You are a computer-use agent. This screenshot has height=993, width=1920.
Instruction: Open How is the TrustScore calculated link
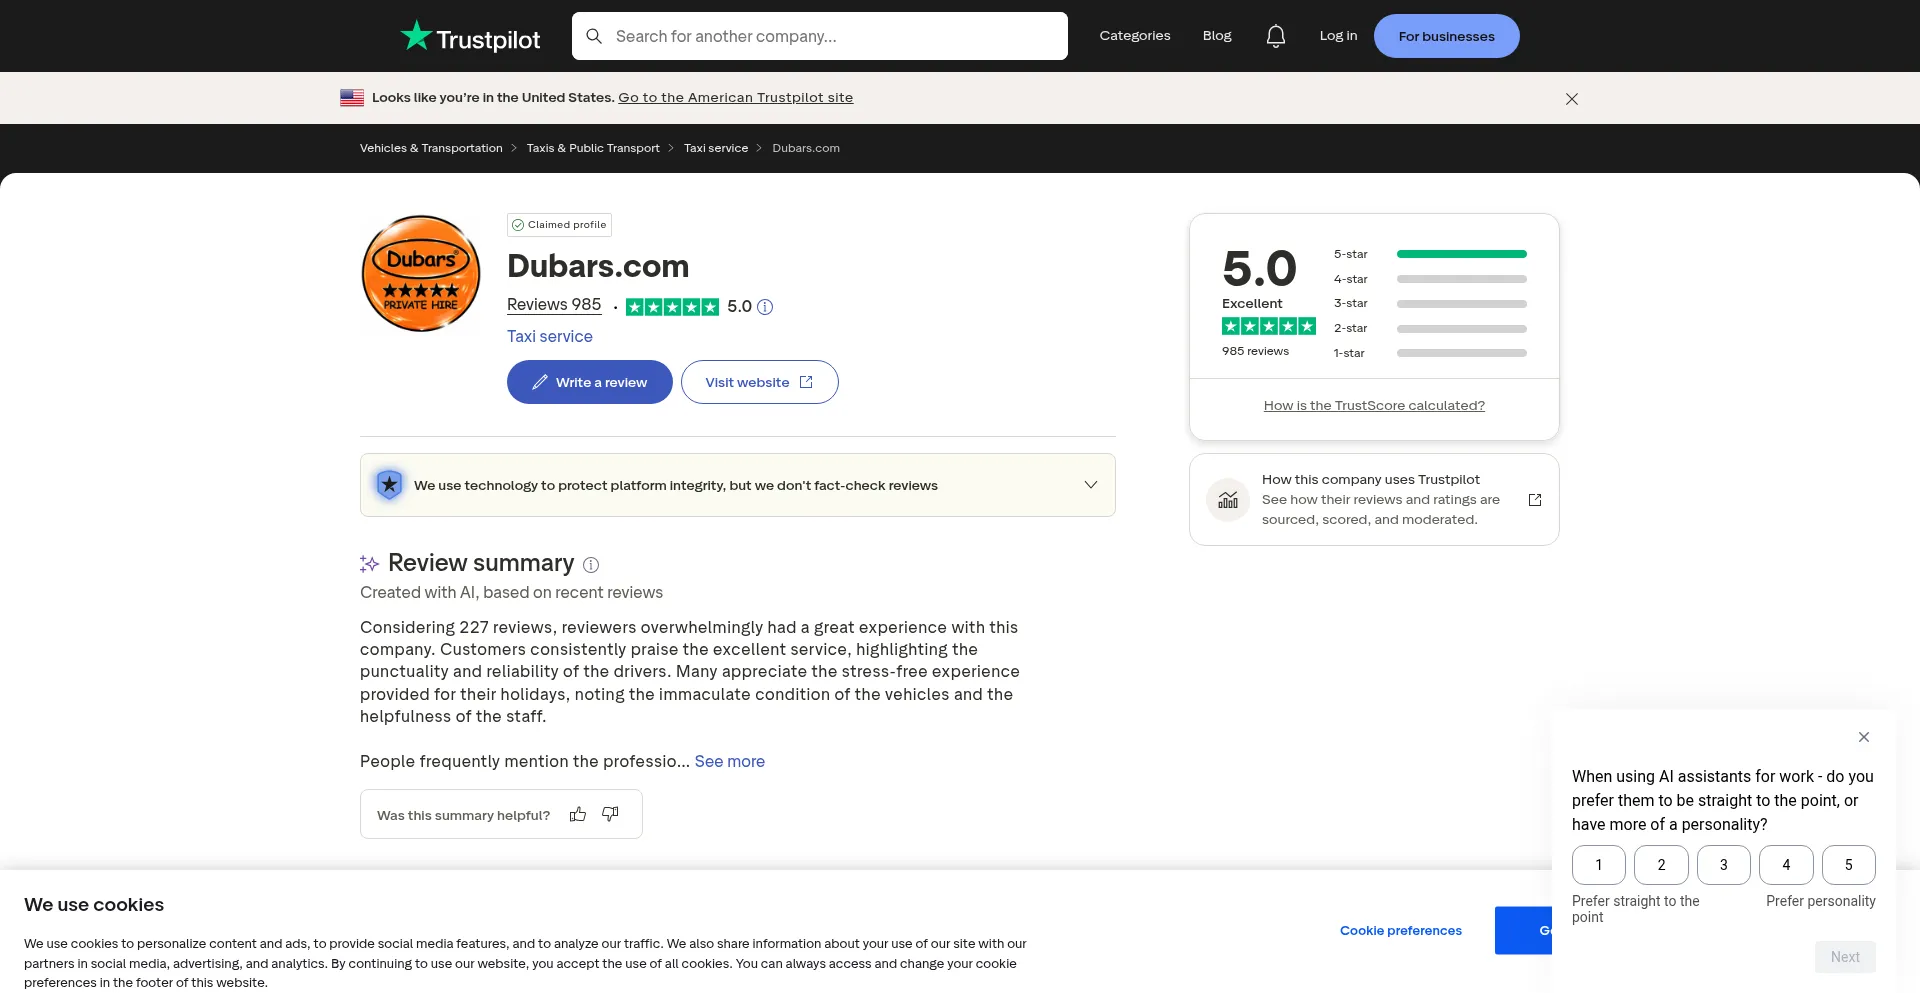(1374, 406)
